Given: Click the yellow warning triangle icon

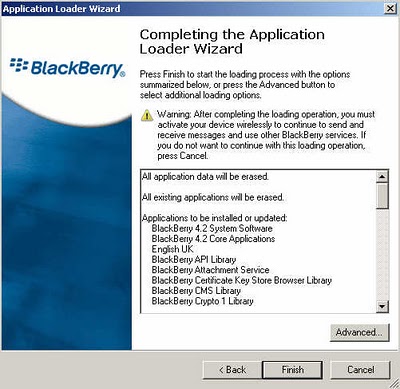Looking at the screenshot, I should pyautogui.click(x=147, y=116).
